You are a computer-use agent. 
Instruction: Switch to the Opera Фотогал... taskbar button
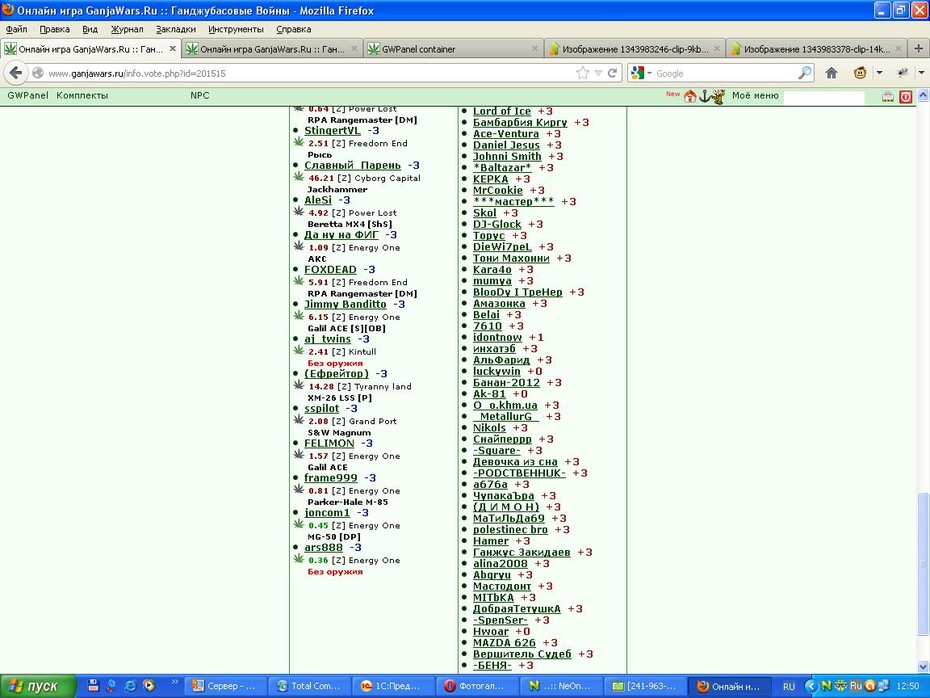(477, 686)
